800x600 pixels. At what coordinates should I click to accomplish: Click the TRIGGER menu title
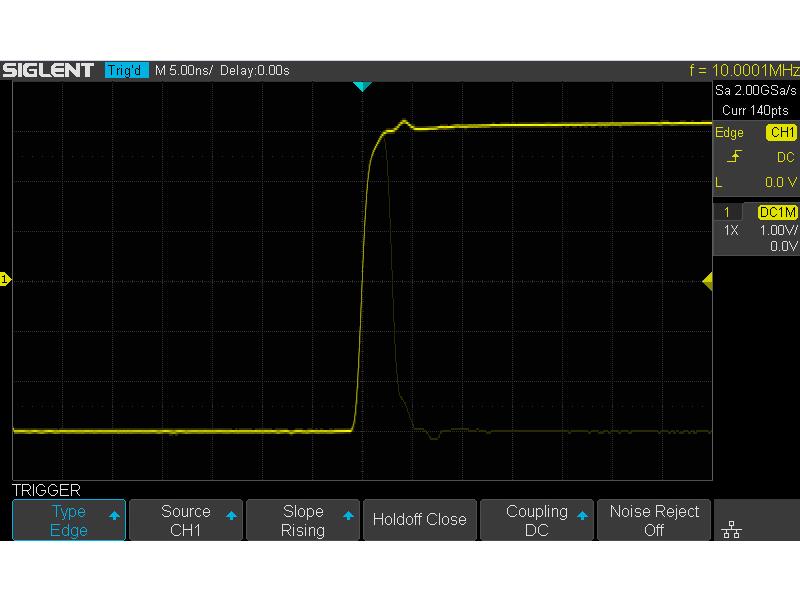click(x=46, y=490)
